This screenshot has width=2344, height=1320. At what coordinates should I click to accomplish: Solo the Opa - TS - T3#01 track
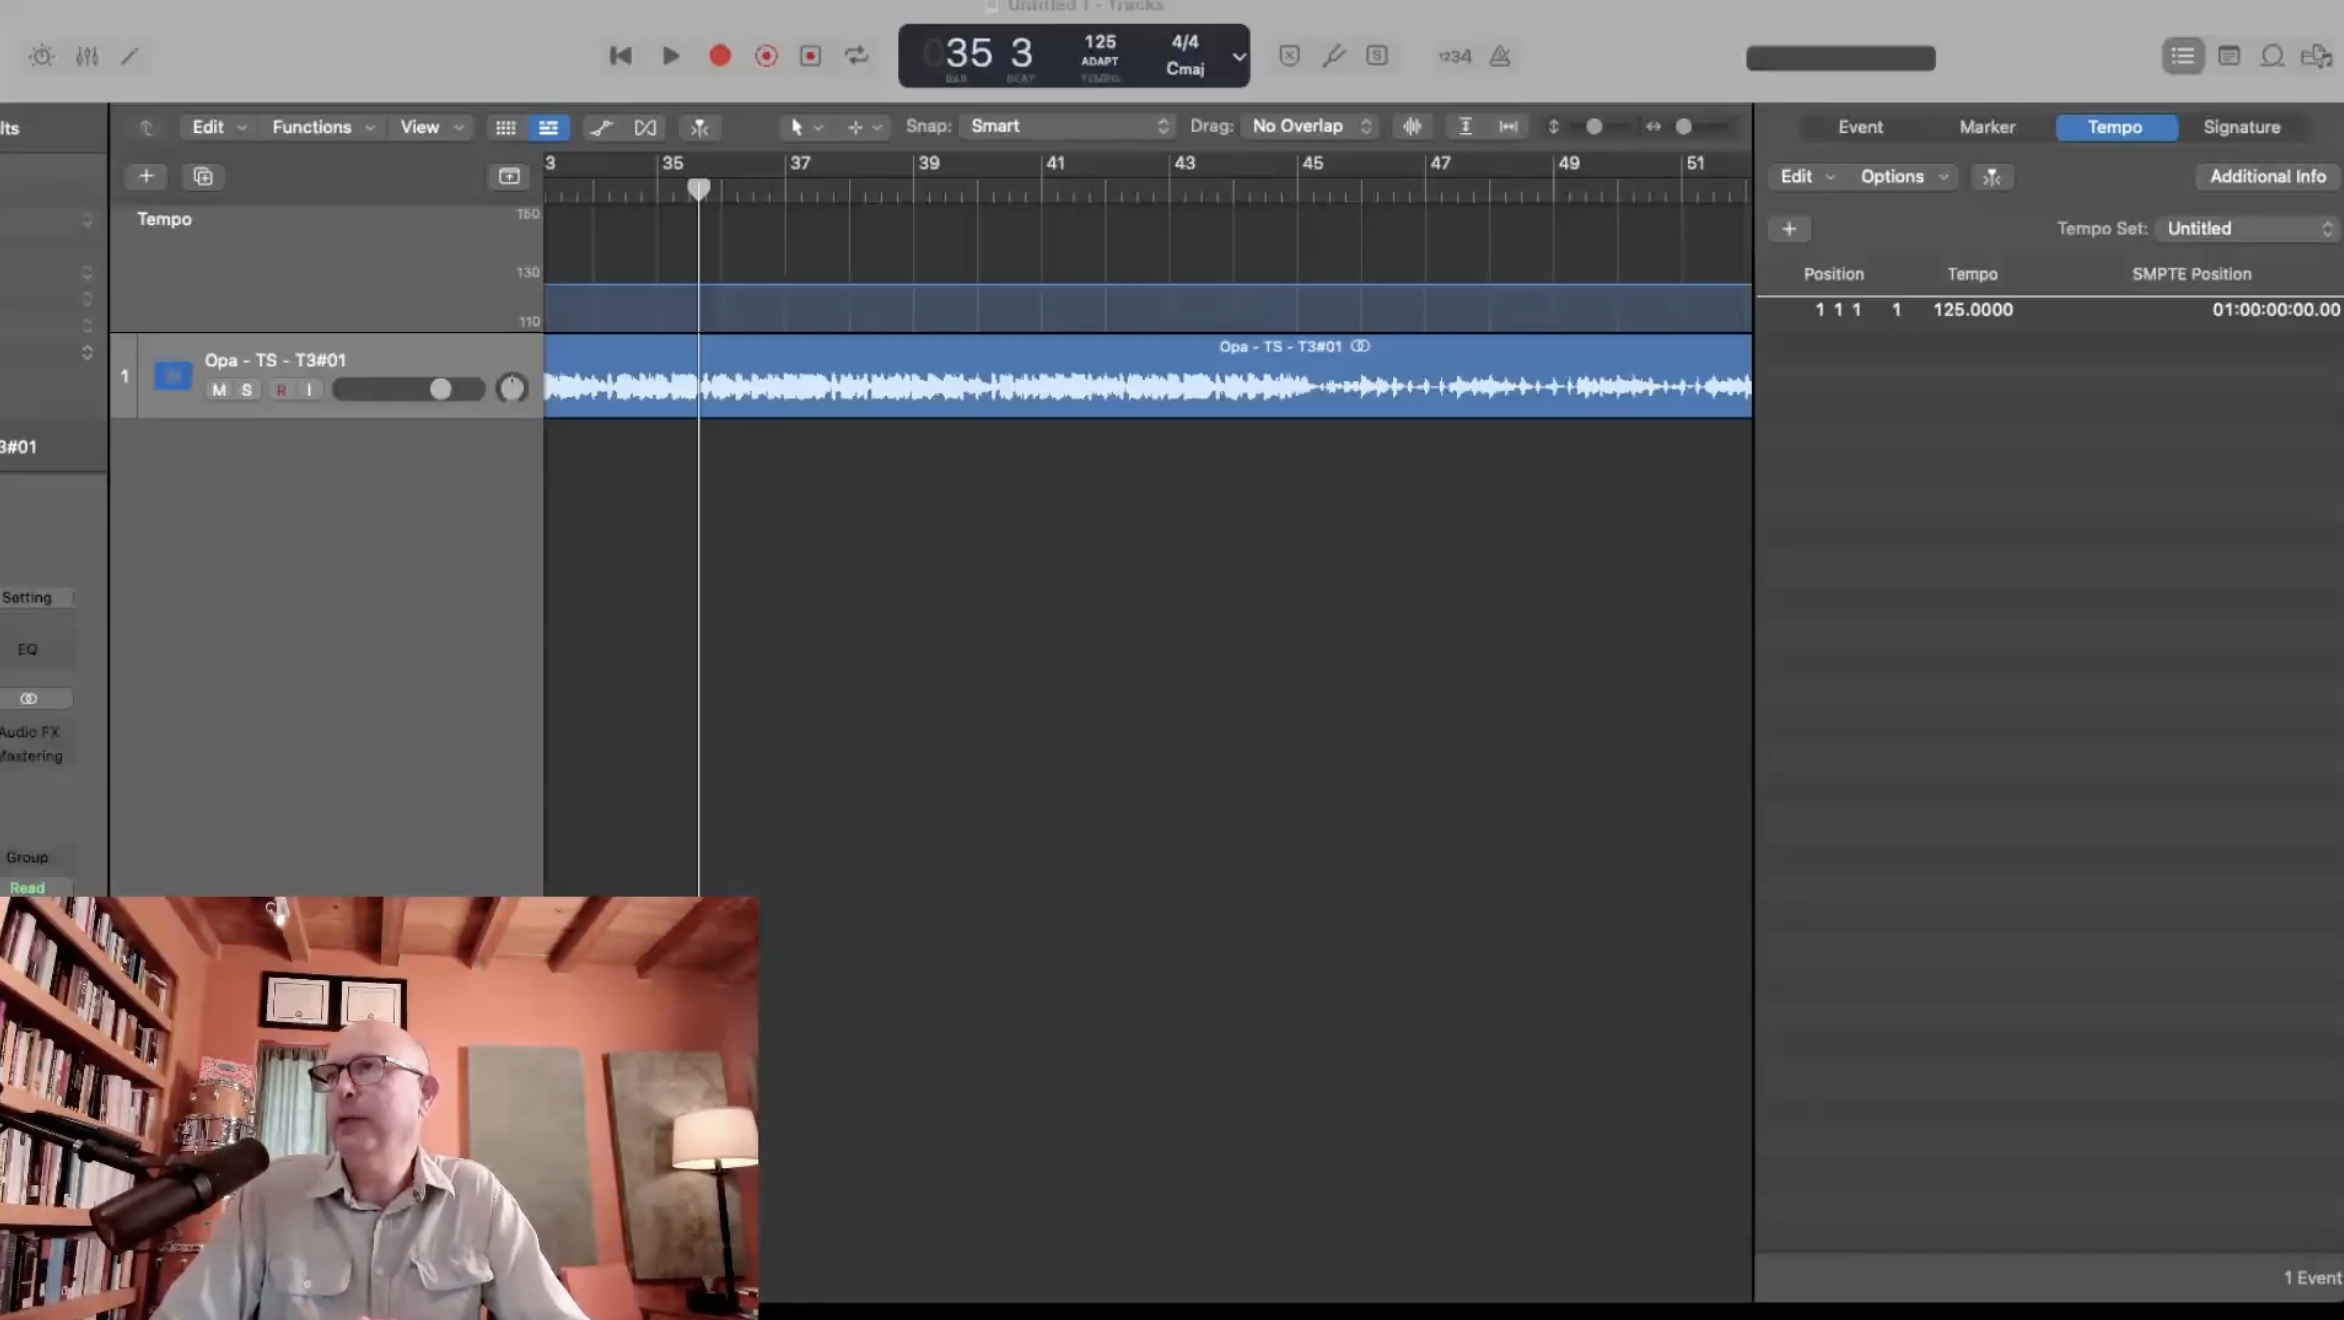[246, 390]
